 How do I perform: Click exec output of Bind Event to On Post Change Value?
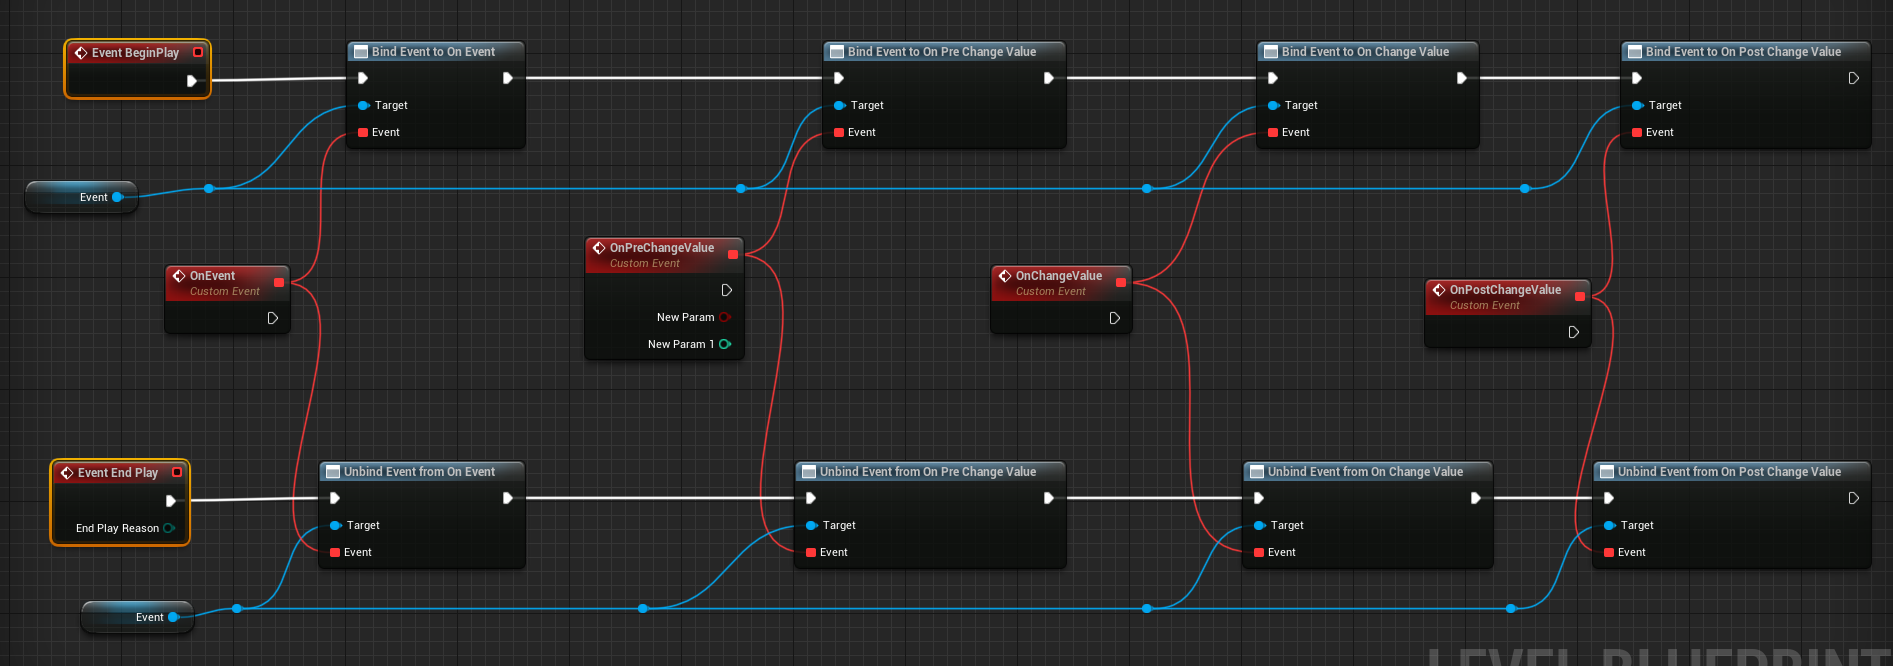1853,78
